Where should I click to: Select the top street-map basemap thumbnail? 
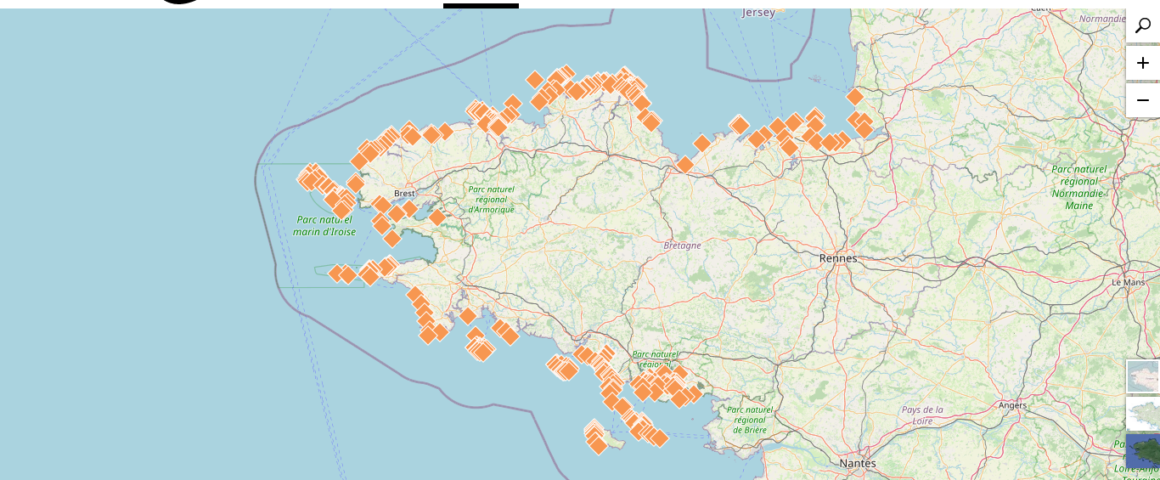1143,377
